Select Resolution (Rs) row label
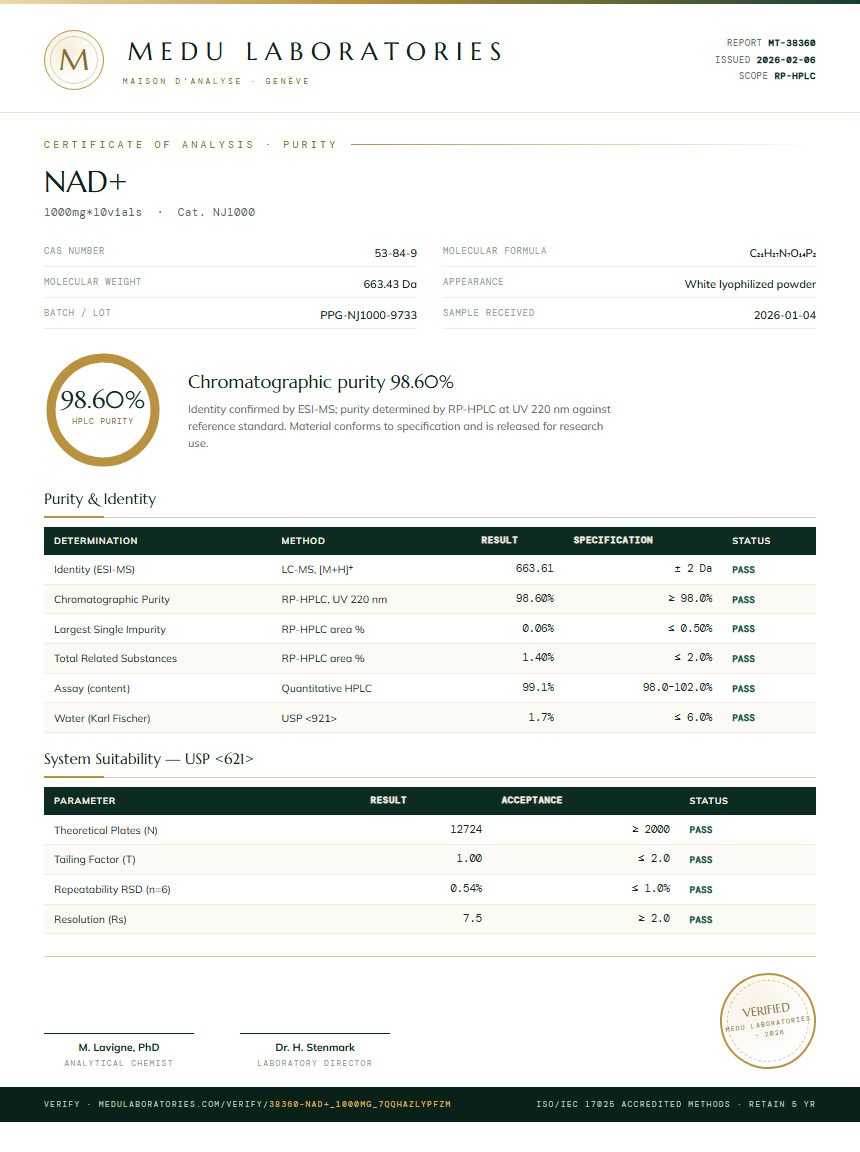 (90, 920)
